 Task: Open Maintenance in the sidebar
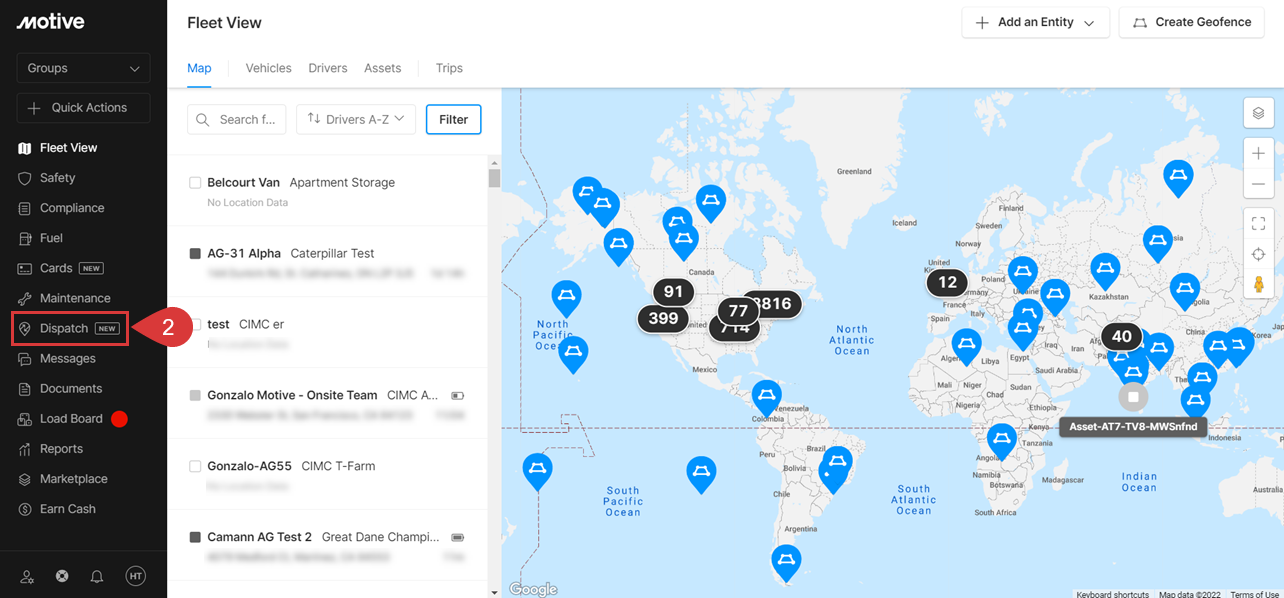[x=75, y=298]
